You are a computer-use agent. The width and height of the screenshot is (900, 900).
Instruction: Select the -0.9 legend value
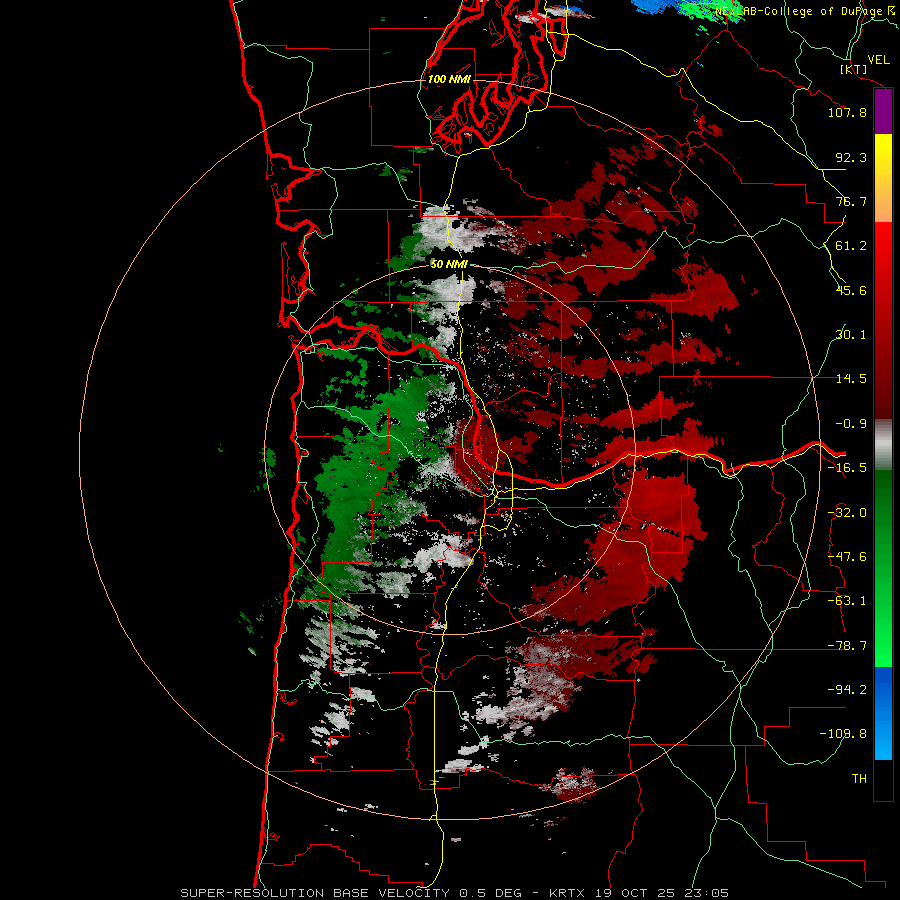(x=851, y=424)
